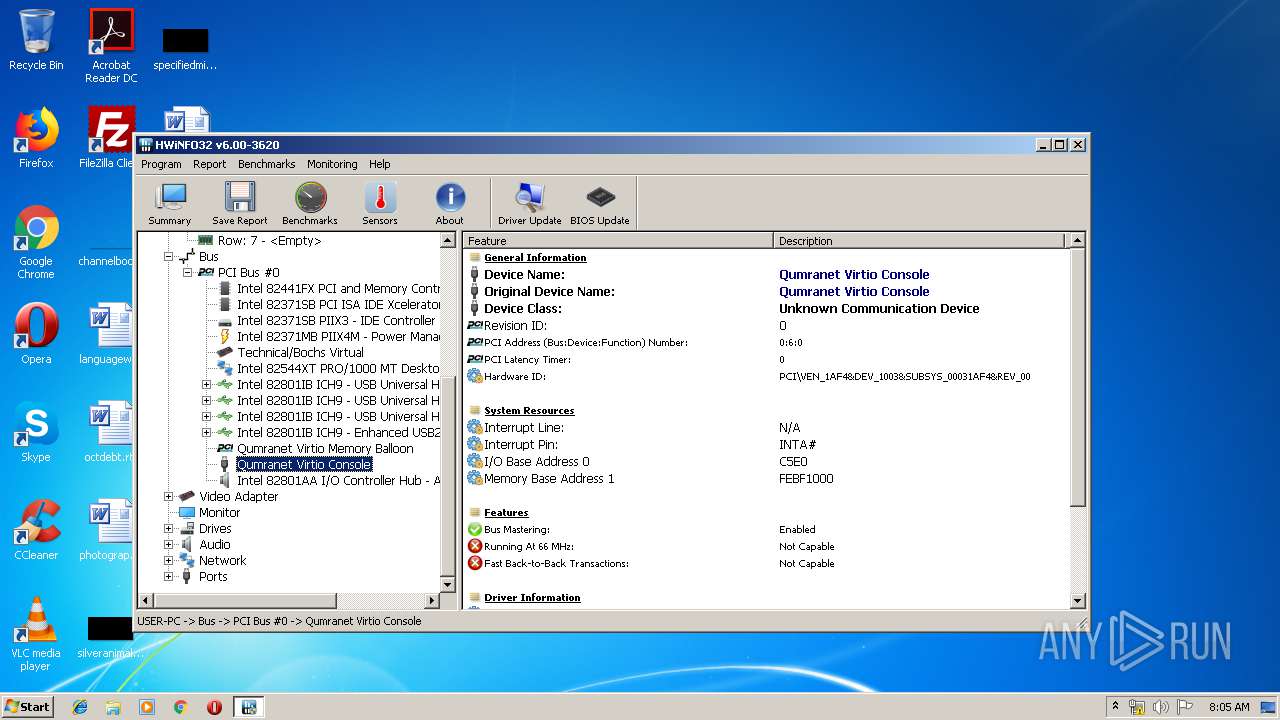
Task: Open Opera from the taskbar
Action: 214,707
